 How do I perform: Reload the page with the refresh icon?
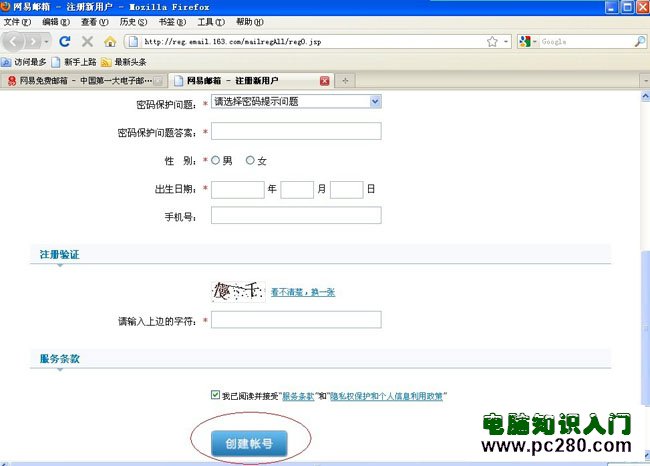click(x=65, y=42)
